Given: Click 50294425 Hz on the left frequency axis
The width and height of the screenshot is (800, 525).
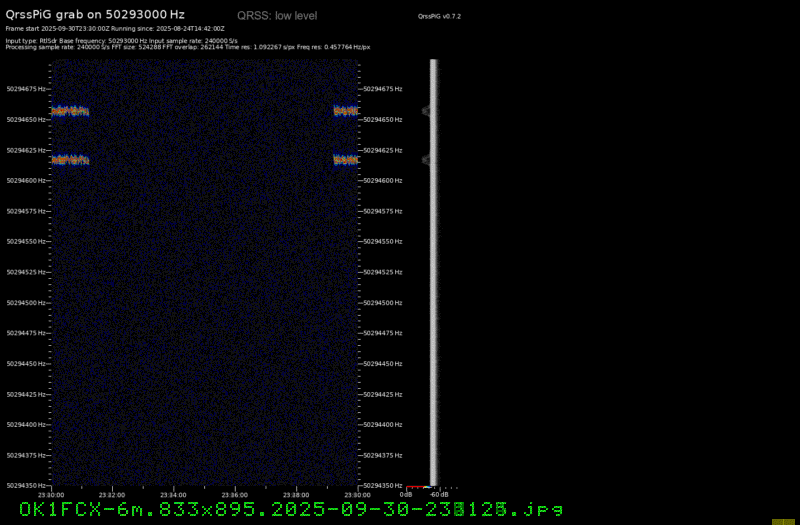Looking at the screenshot, I should click(26, 394).
